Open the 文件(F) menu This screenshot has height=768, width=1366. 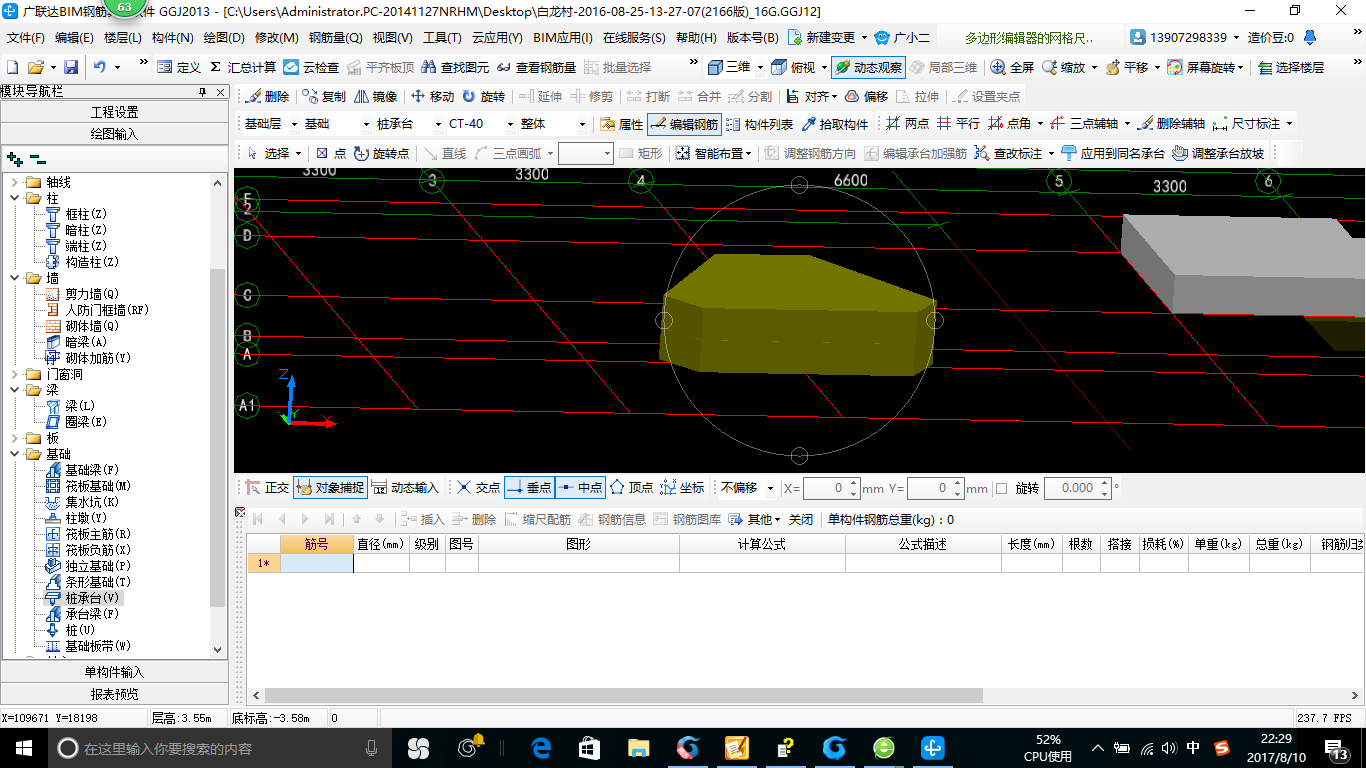pos(26,38)
